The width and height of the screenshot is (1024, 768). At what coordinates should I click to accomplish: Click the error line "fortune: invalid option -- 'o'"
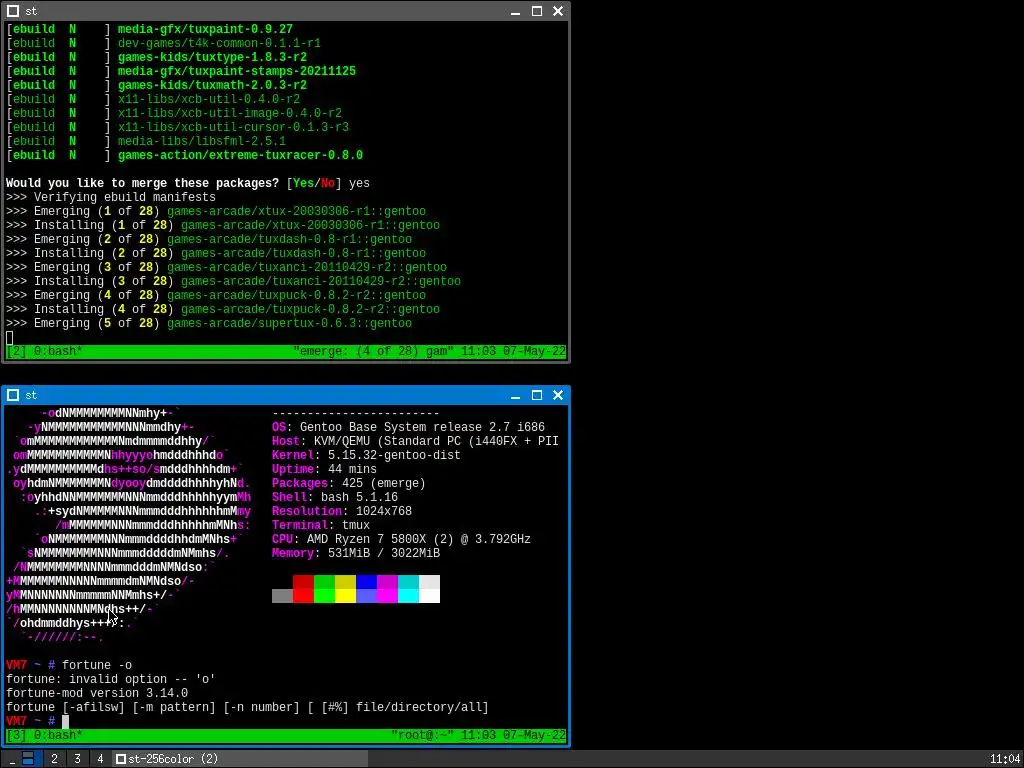pos(110,679)
